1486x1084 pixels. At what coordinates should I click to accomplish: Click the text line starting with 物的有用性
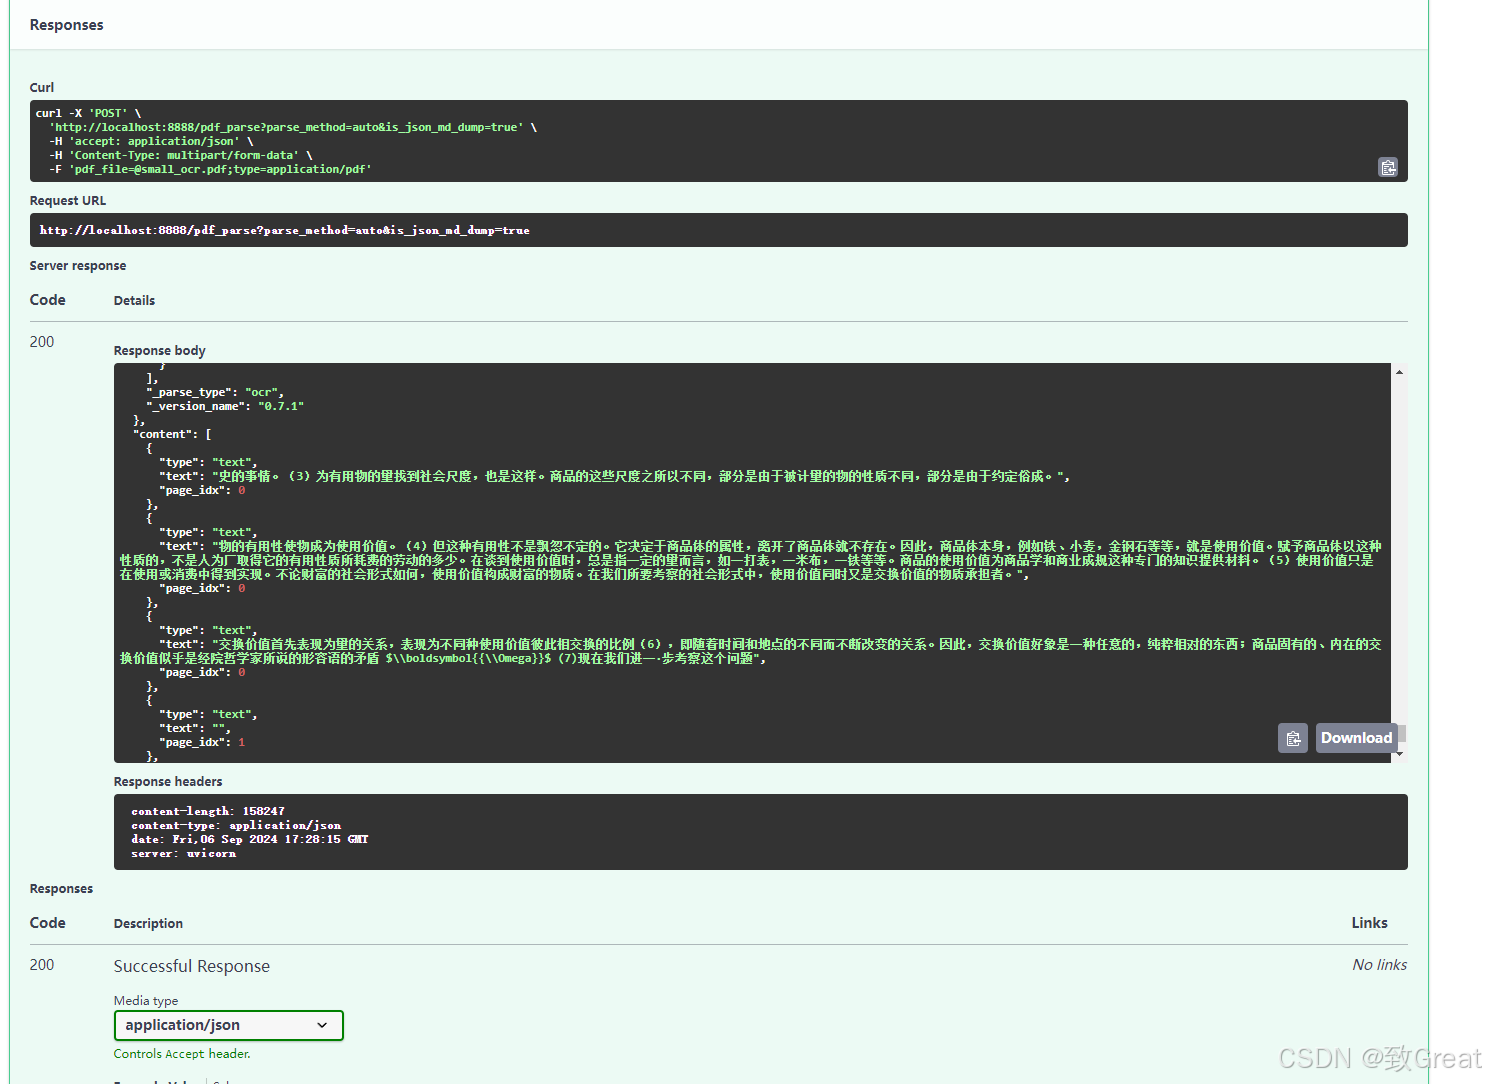750,560
